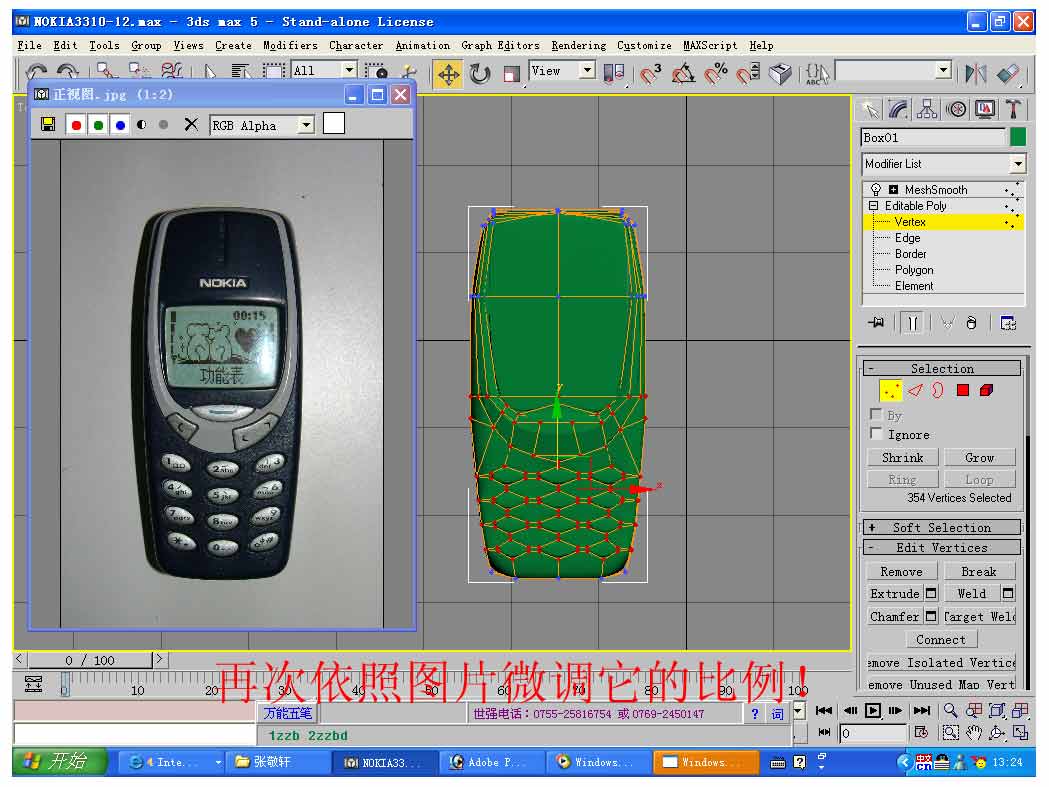Click the green object color swatch
1049x787 pixels.
pos(1018,138)
